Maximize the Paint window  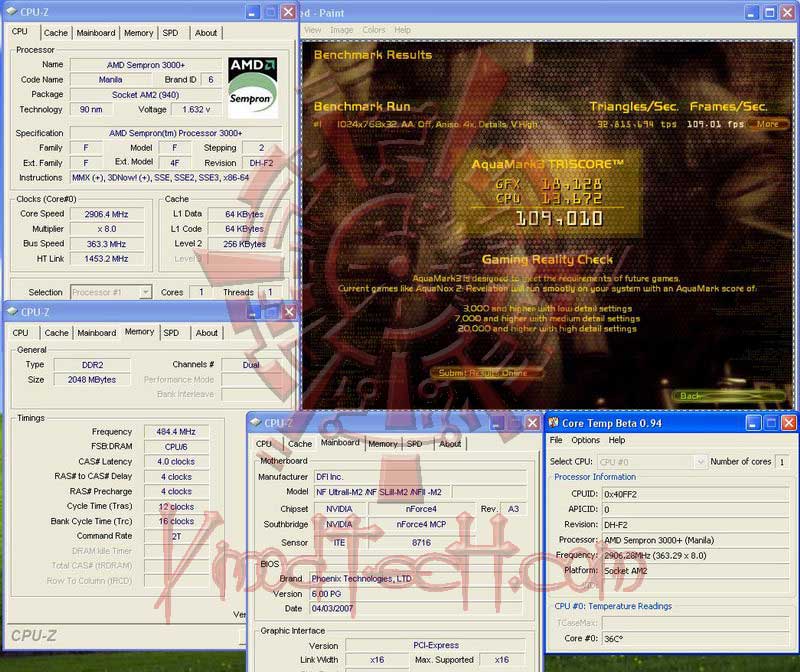pos(770,13)
